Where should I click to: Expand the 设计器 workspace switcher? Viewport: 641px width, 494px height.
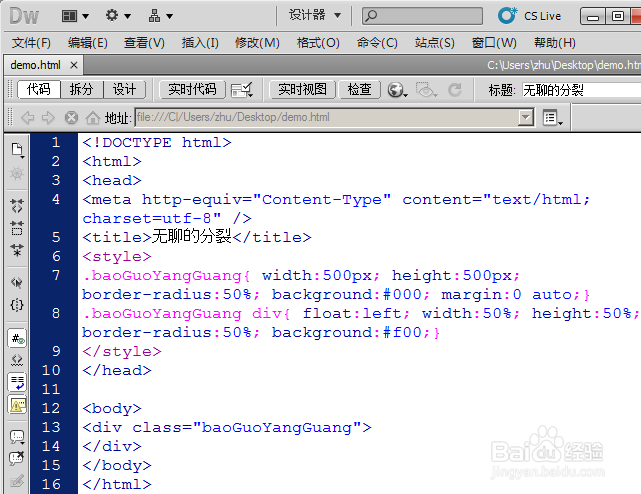(314, 16)
